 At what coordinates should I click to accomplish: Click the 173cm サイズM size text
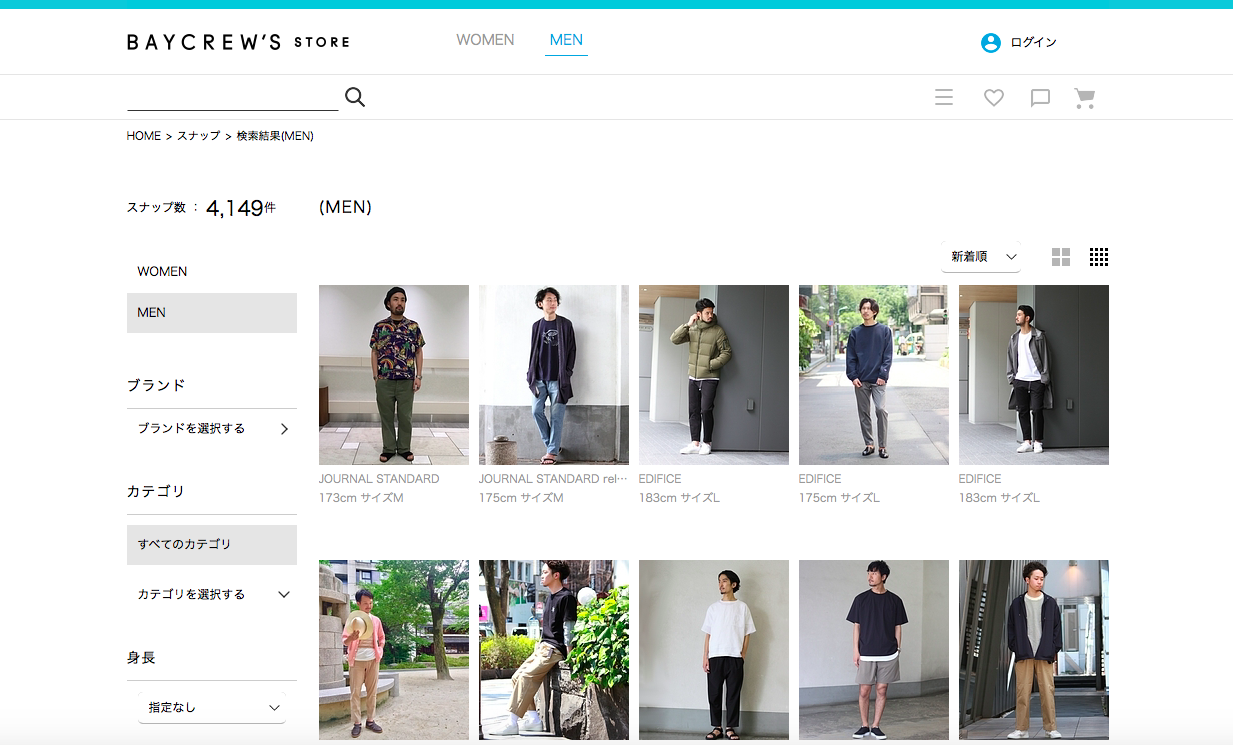coord(361,498)
